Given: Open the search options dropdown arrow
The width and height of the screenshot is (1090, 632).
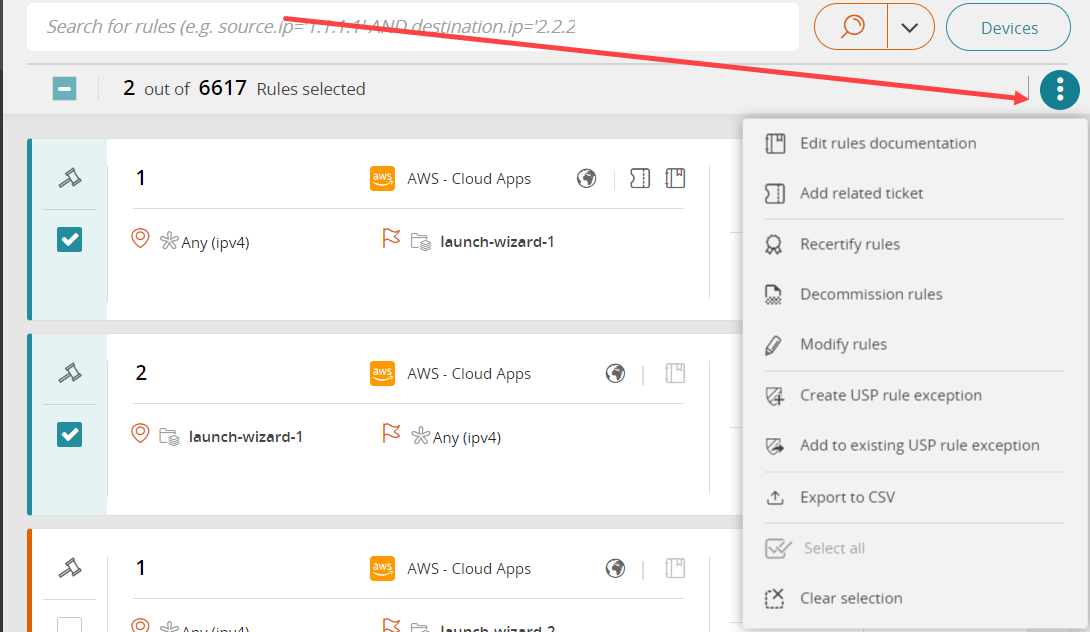Looking at the screenshot, I should coord(909,27).
